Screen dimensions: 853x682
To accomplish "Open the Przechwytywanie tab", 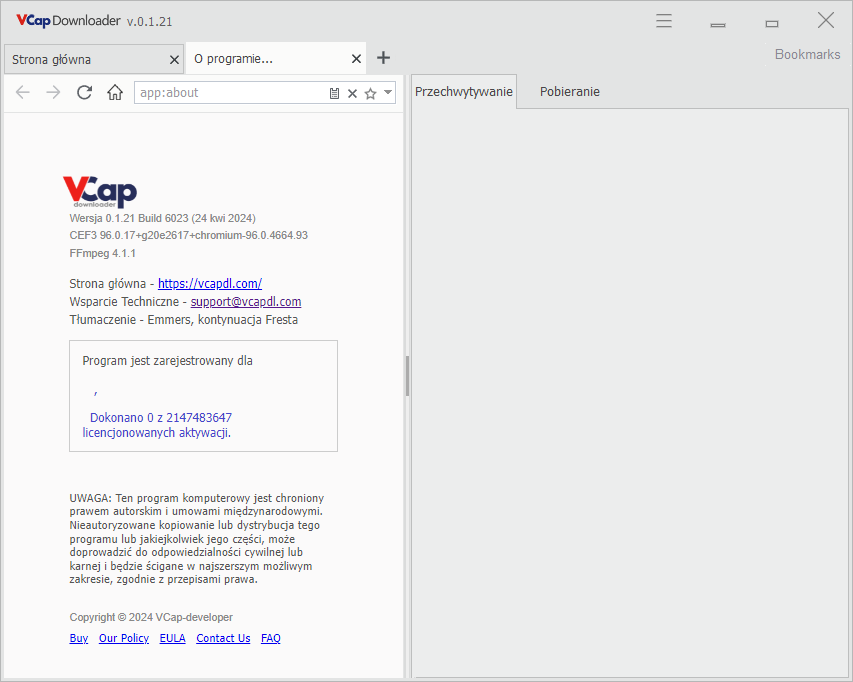I will click(x=463, y=91).
